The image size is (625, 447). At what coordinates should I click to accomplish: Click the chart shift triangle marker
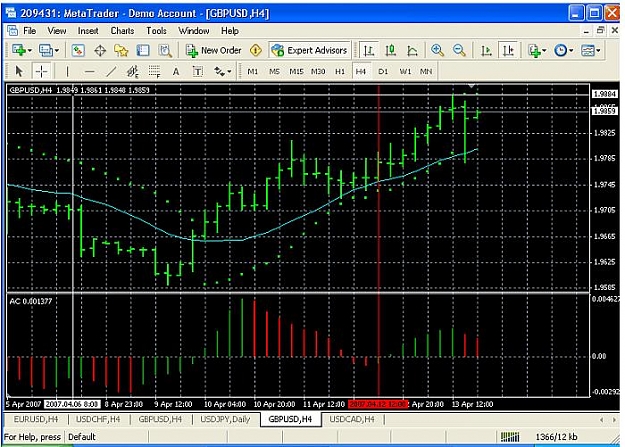pos(472,86)
